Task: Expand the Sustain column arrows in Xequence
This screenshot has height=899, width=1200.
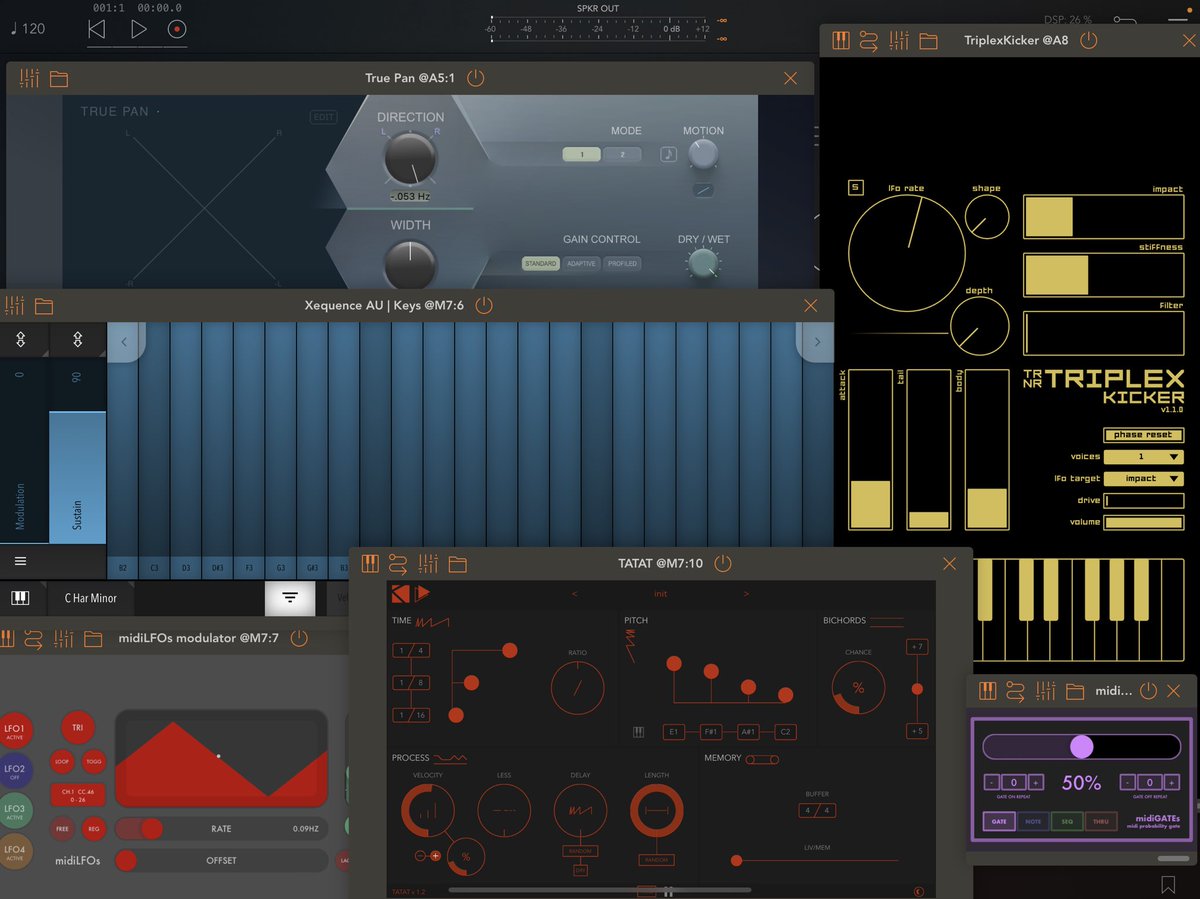Action: coord(78,340)
